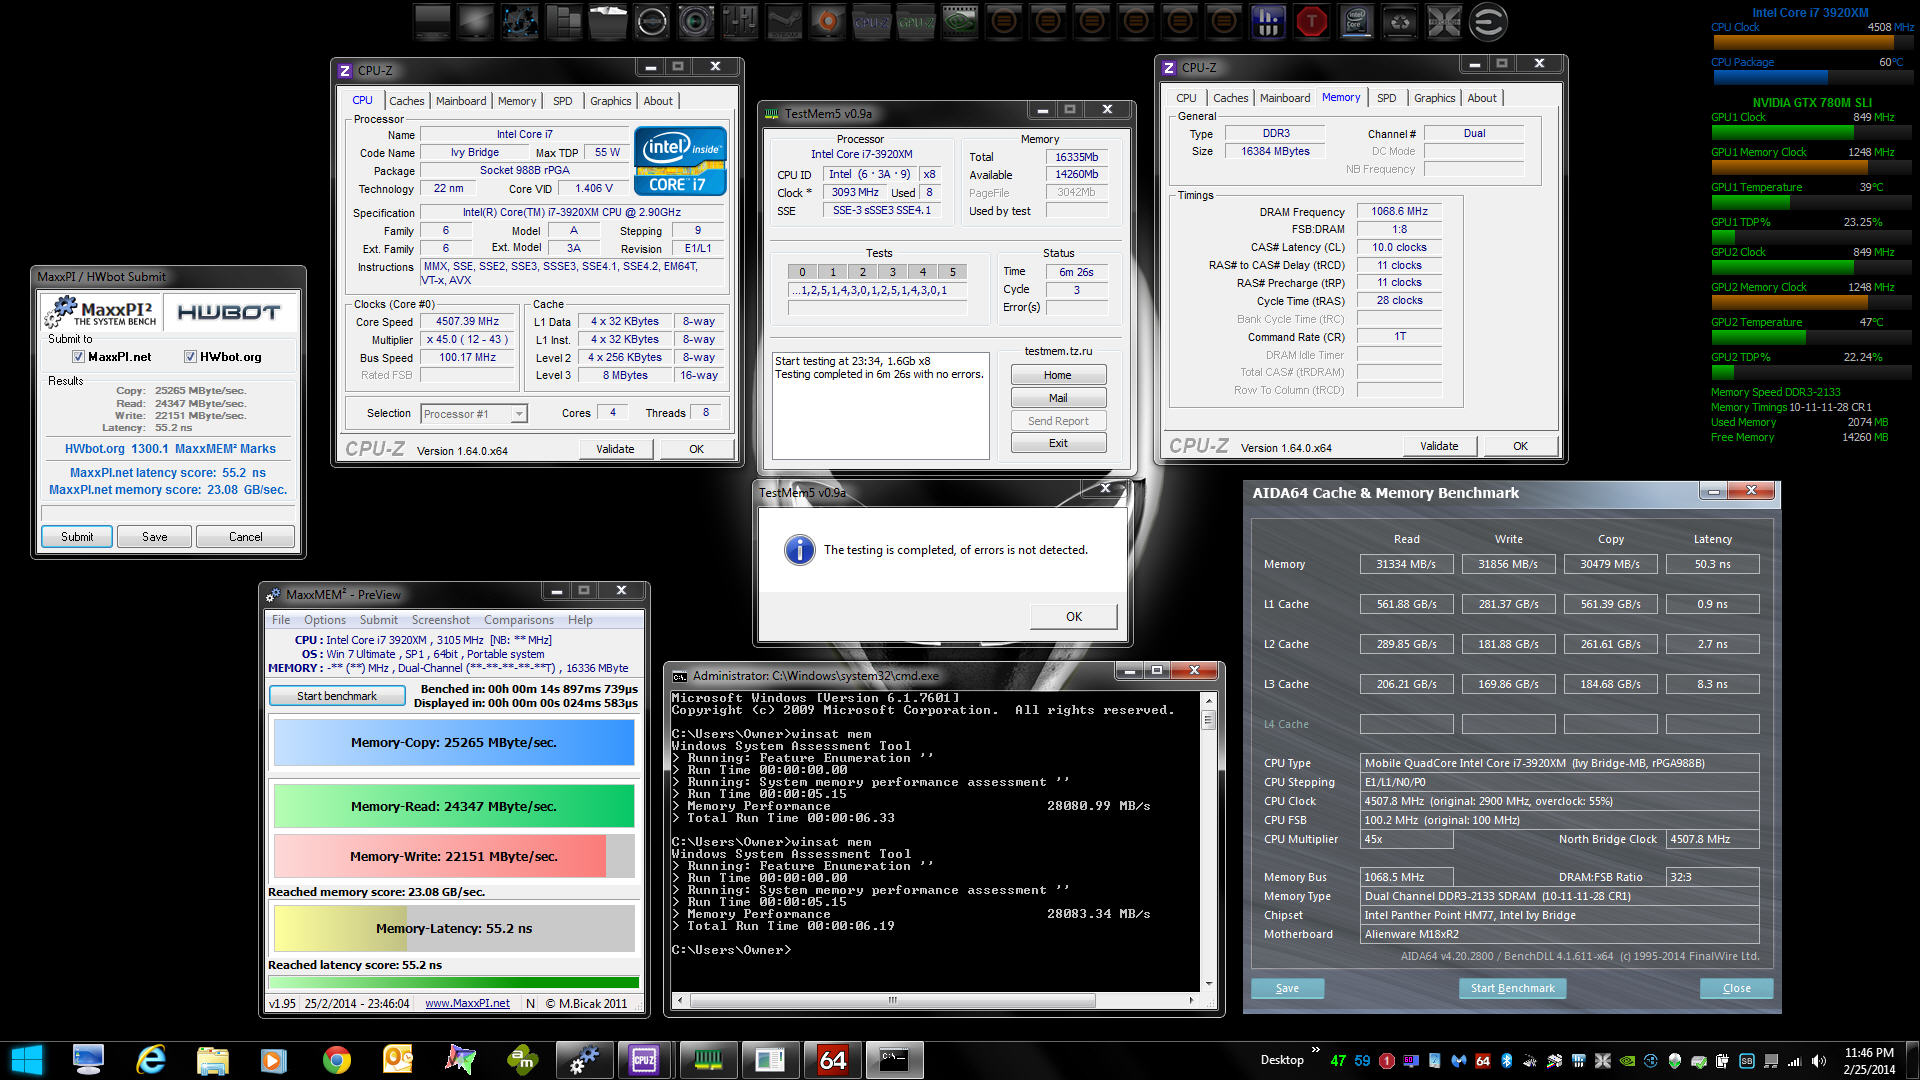The height and width of the screenshot is (1080, 1920).
Task: Click the Memory-Copy result bar in MaxxMEM
Action: tap(453, 742)
